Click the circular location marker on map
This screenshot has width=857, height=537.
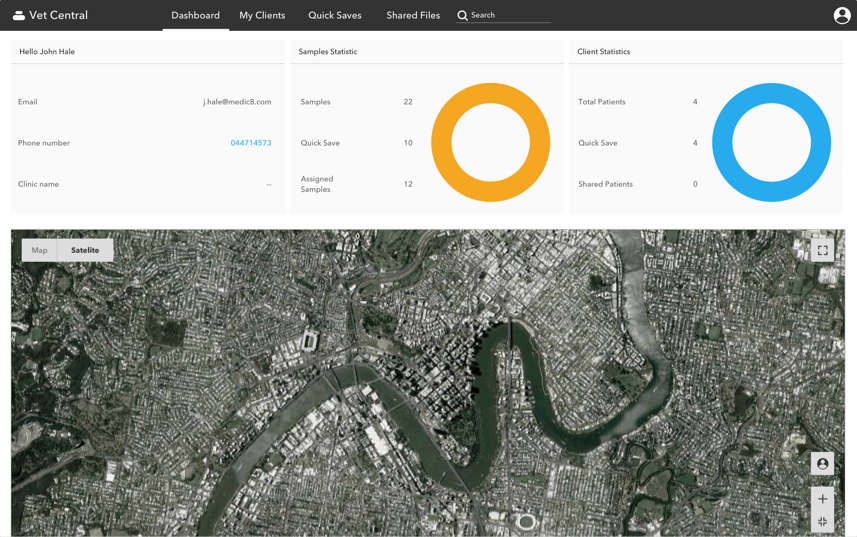[526, 522]
